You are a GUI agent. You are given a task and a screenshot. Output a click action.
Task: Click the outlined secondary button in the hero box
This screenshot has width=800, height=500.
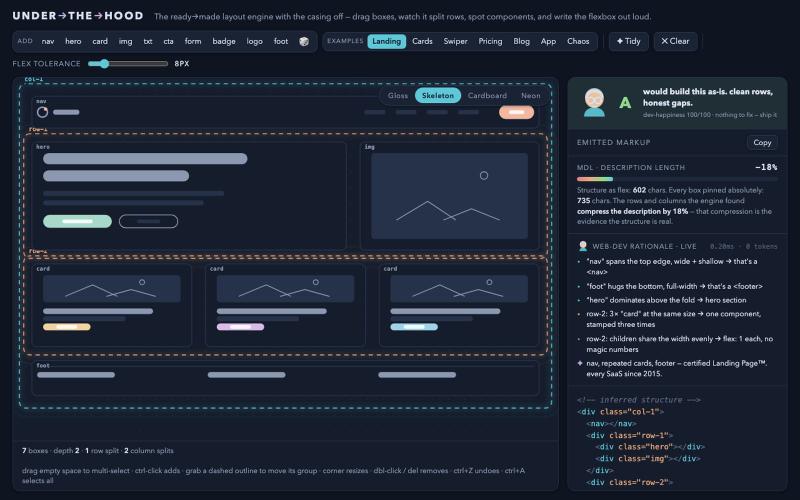(148, 221)
